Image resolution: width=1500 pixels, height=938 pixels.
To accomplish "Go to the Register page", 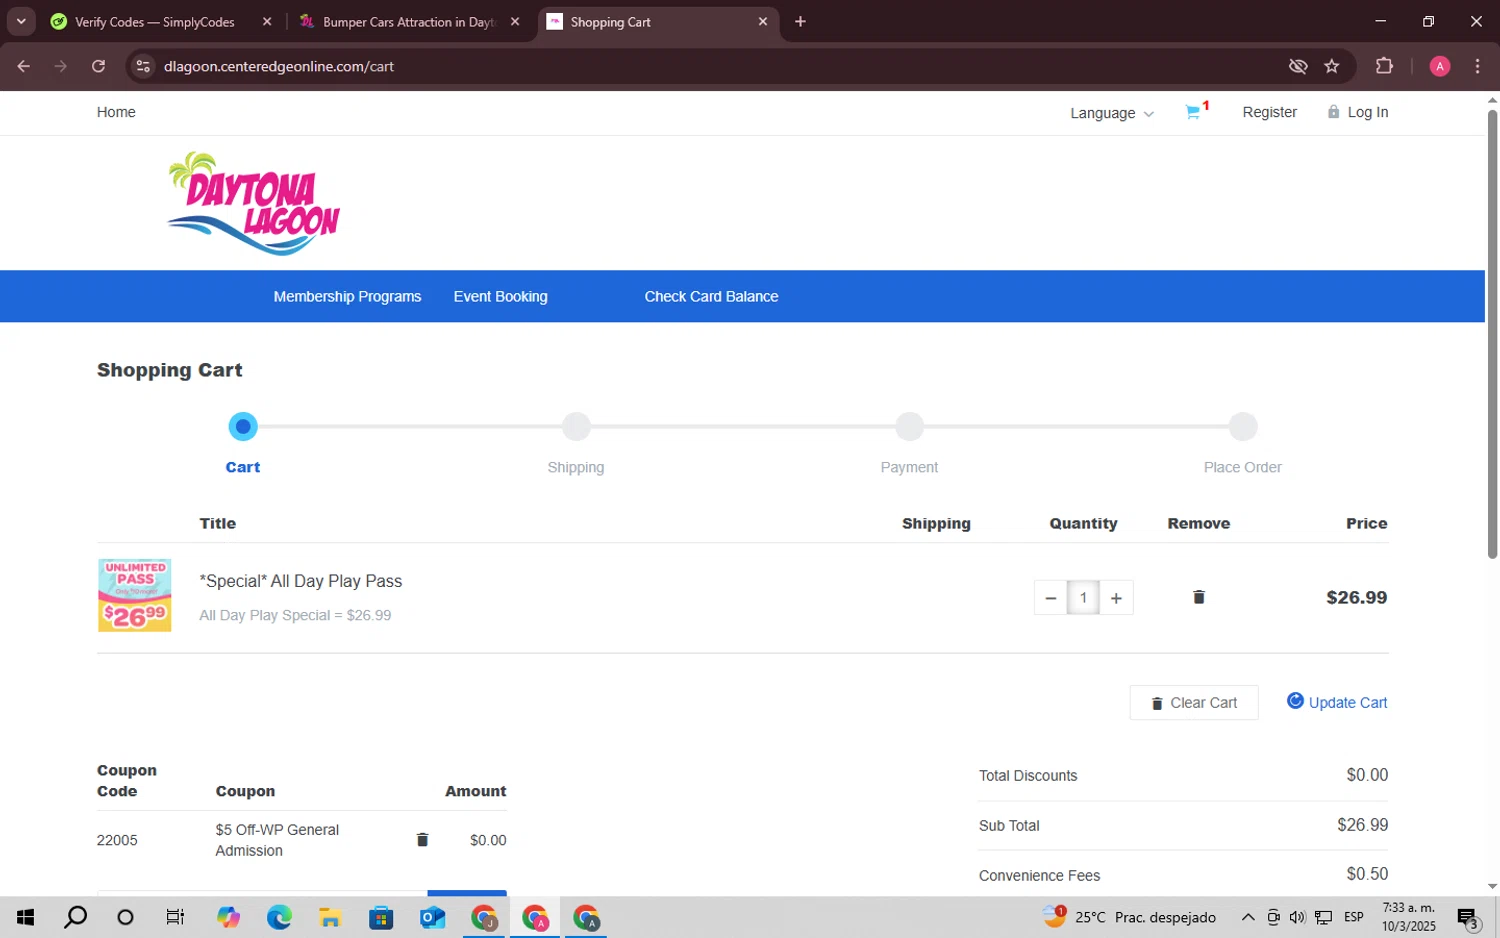I will (1269, 112).
